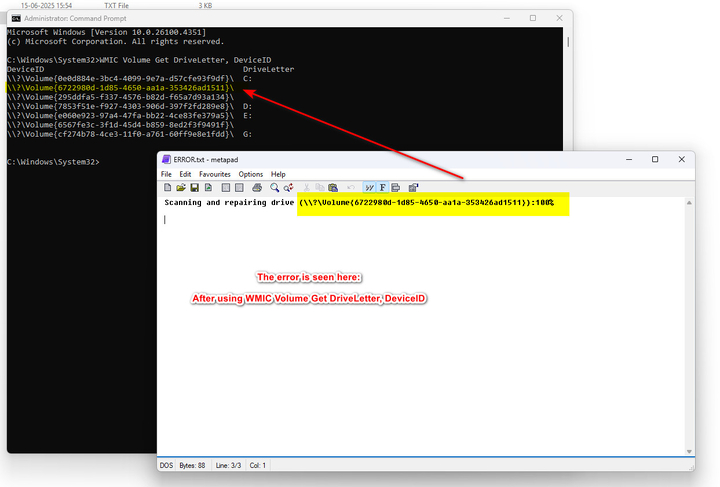
Task: Click the 'Col: 1' status entry
Action: coord(258,465)
